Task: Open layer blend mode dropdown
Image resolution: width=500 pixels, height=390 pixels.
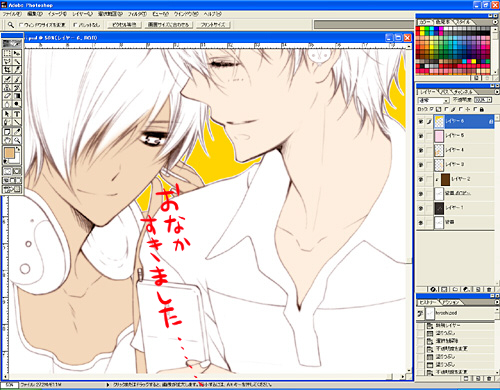Action: click(x=433, y=100)
